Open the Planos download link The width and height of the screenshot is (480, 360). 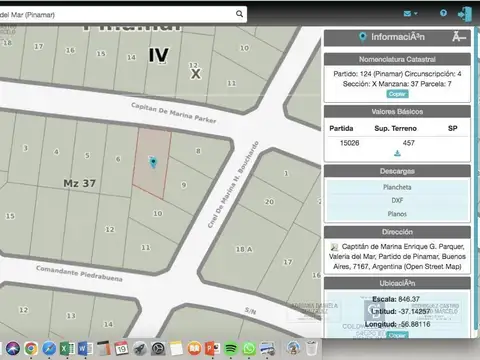[x=397, y=214]
